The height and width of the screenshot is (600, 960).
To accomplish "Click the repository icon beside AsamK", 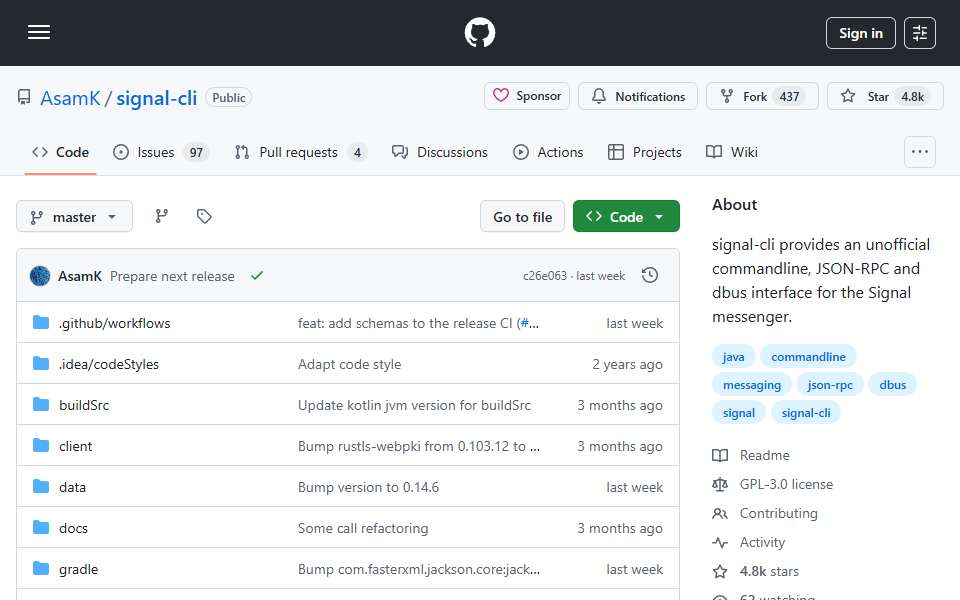I will [x=24, y=97].
